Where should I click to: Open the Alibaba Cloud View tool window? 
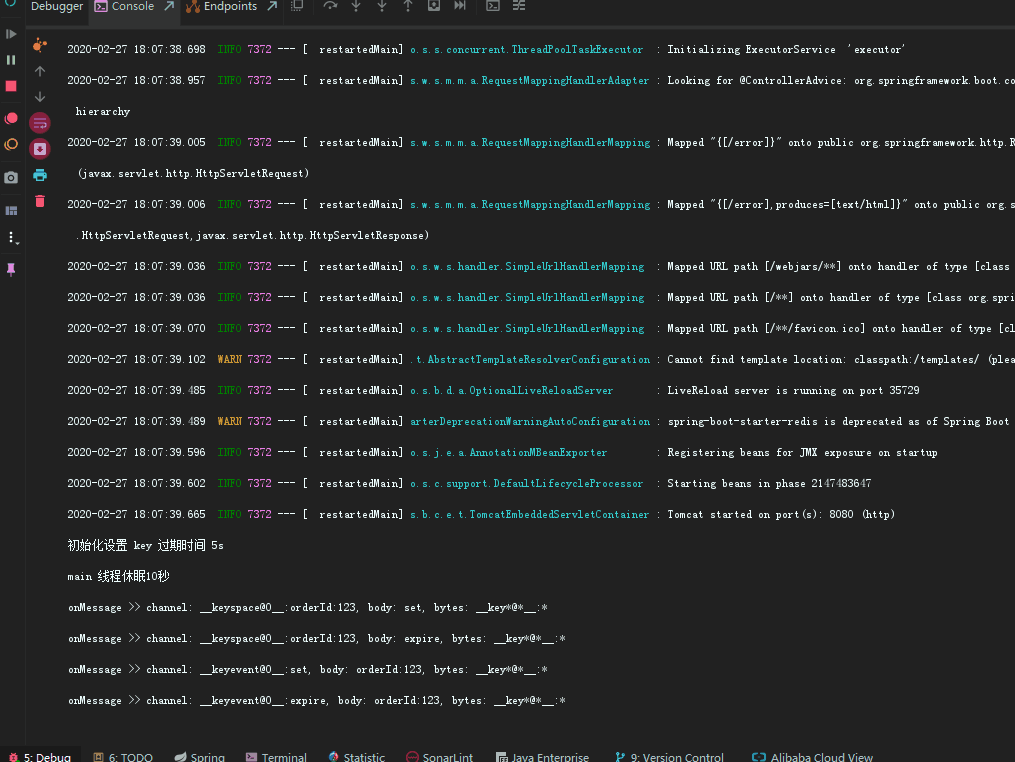tap(812, 756)
